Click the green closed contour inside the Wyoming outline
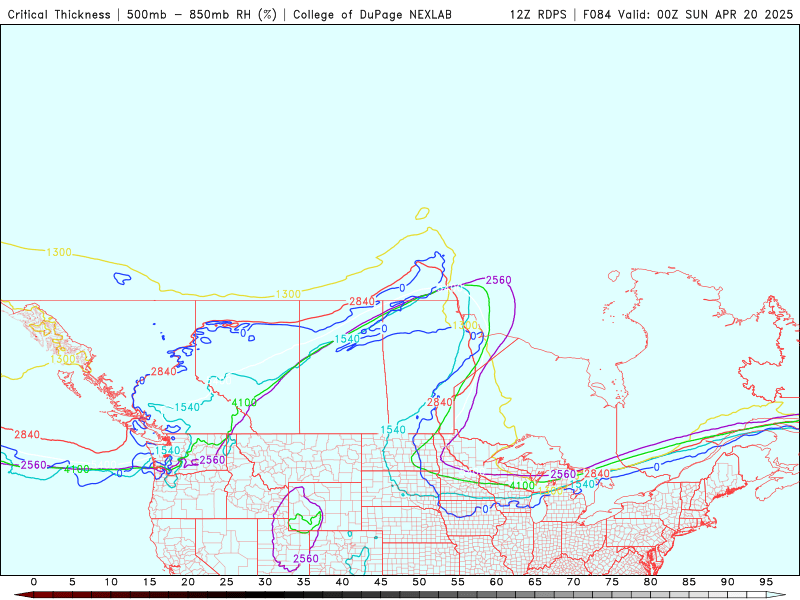Screen dimensions: 800x600 [x=305, y=520]
